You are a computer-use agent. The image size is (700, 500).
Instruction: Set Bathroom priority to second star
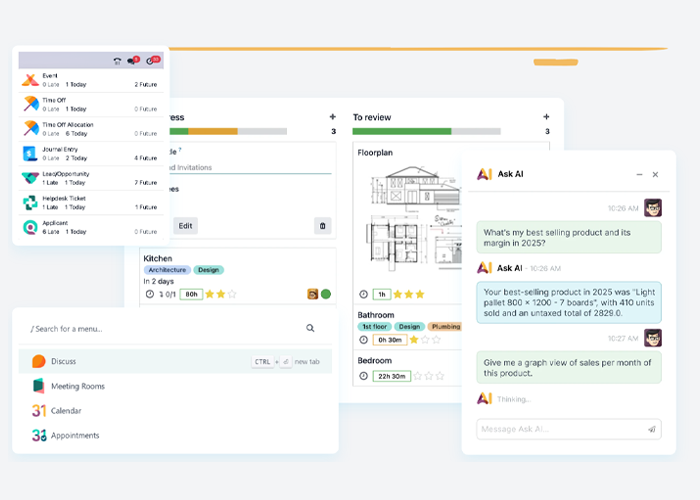[425, 340]
